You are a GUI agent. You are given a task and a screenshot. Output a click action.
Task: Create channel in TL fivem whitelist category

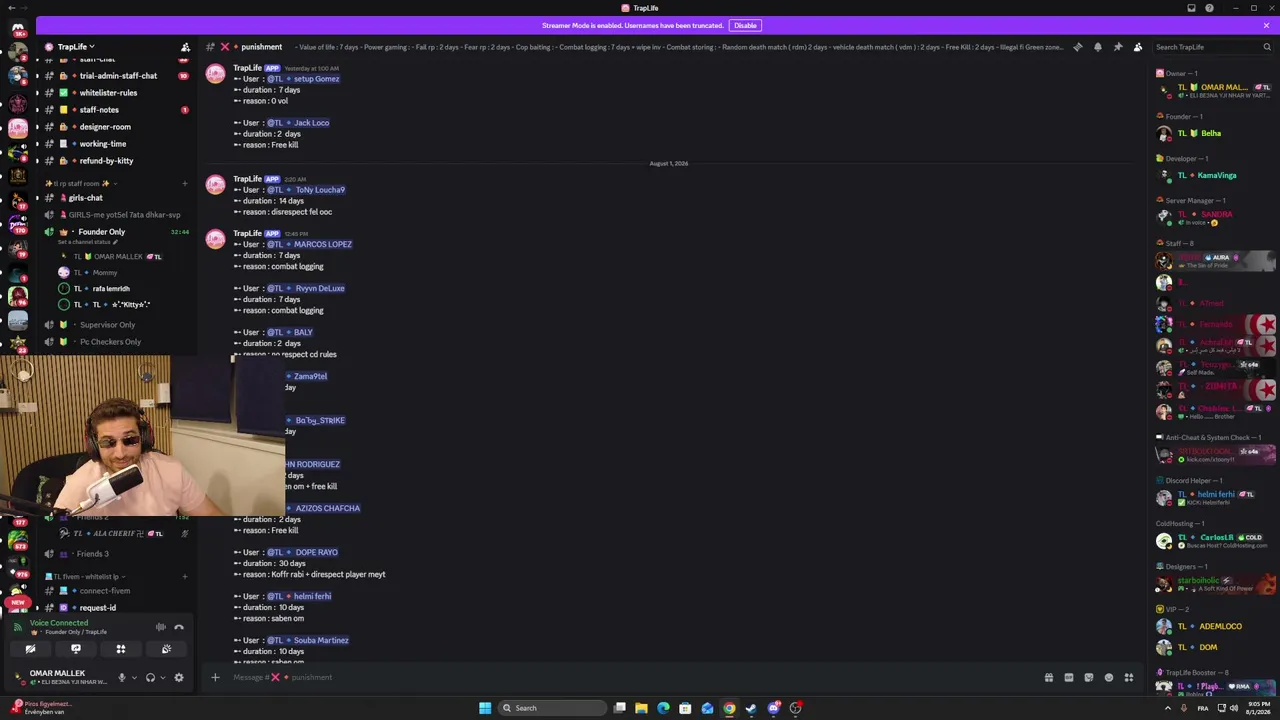(x=184, y=577)
